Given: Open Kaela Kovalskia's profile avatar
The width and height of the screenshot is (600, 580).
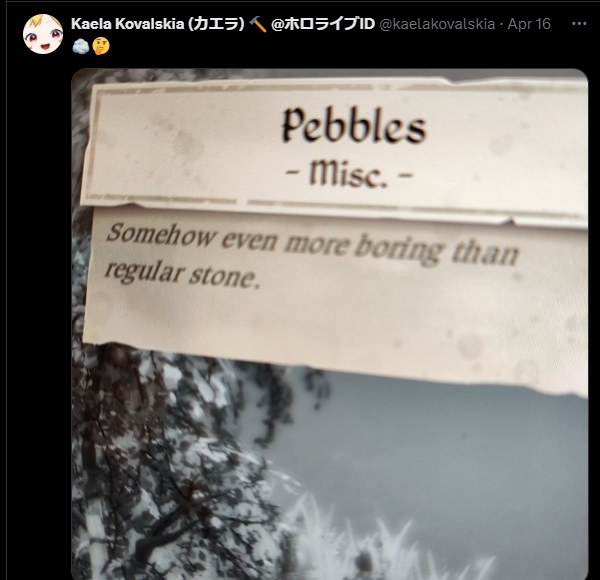Looking at the screenshot, I should tap(43, 34).
